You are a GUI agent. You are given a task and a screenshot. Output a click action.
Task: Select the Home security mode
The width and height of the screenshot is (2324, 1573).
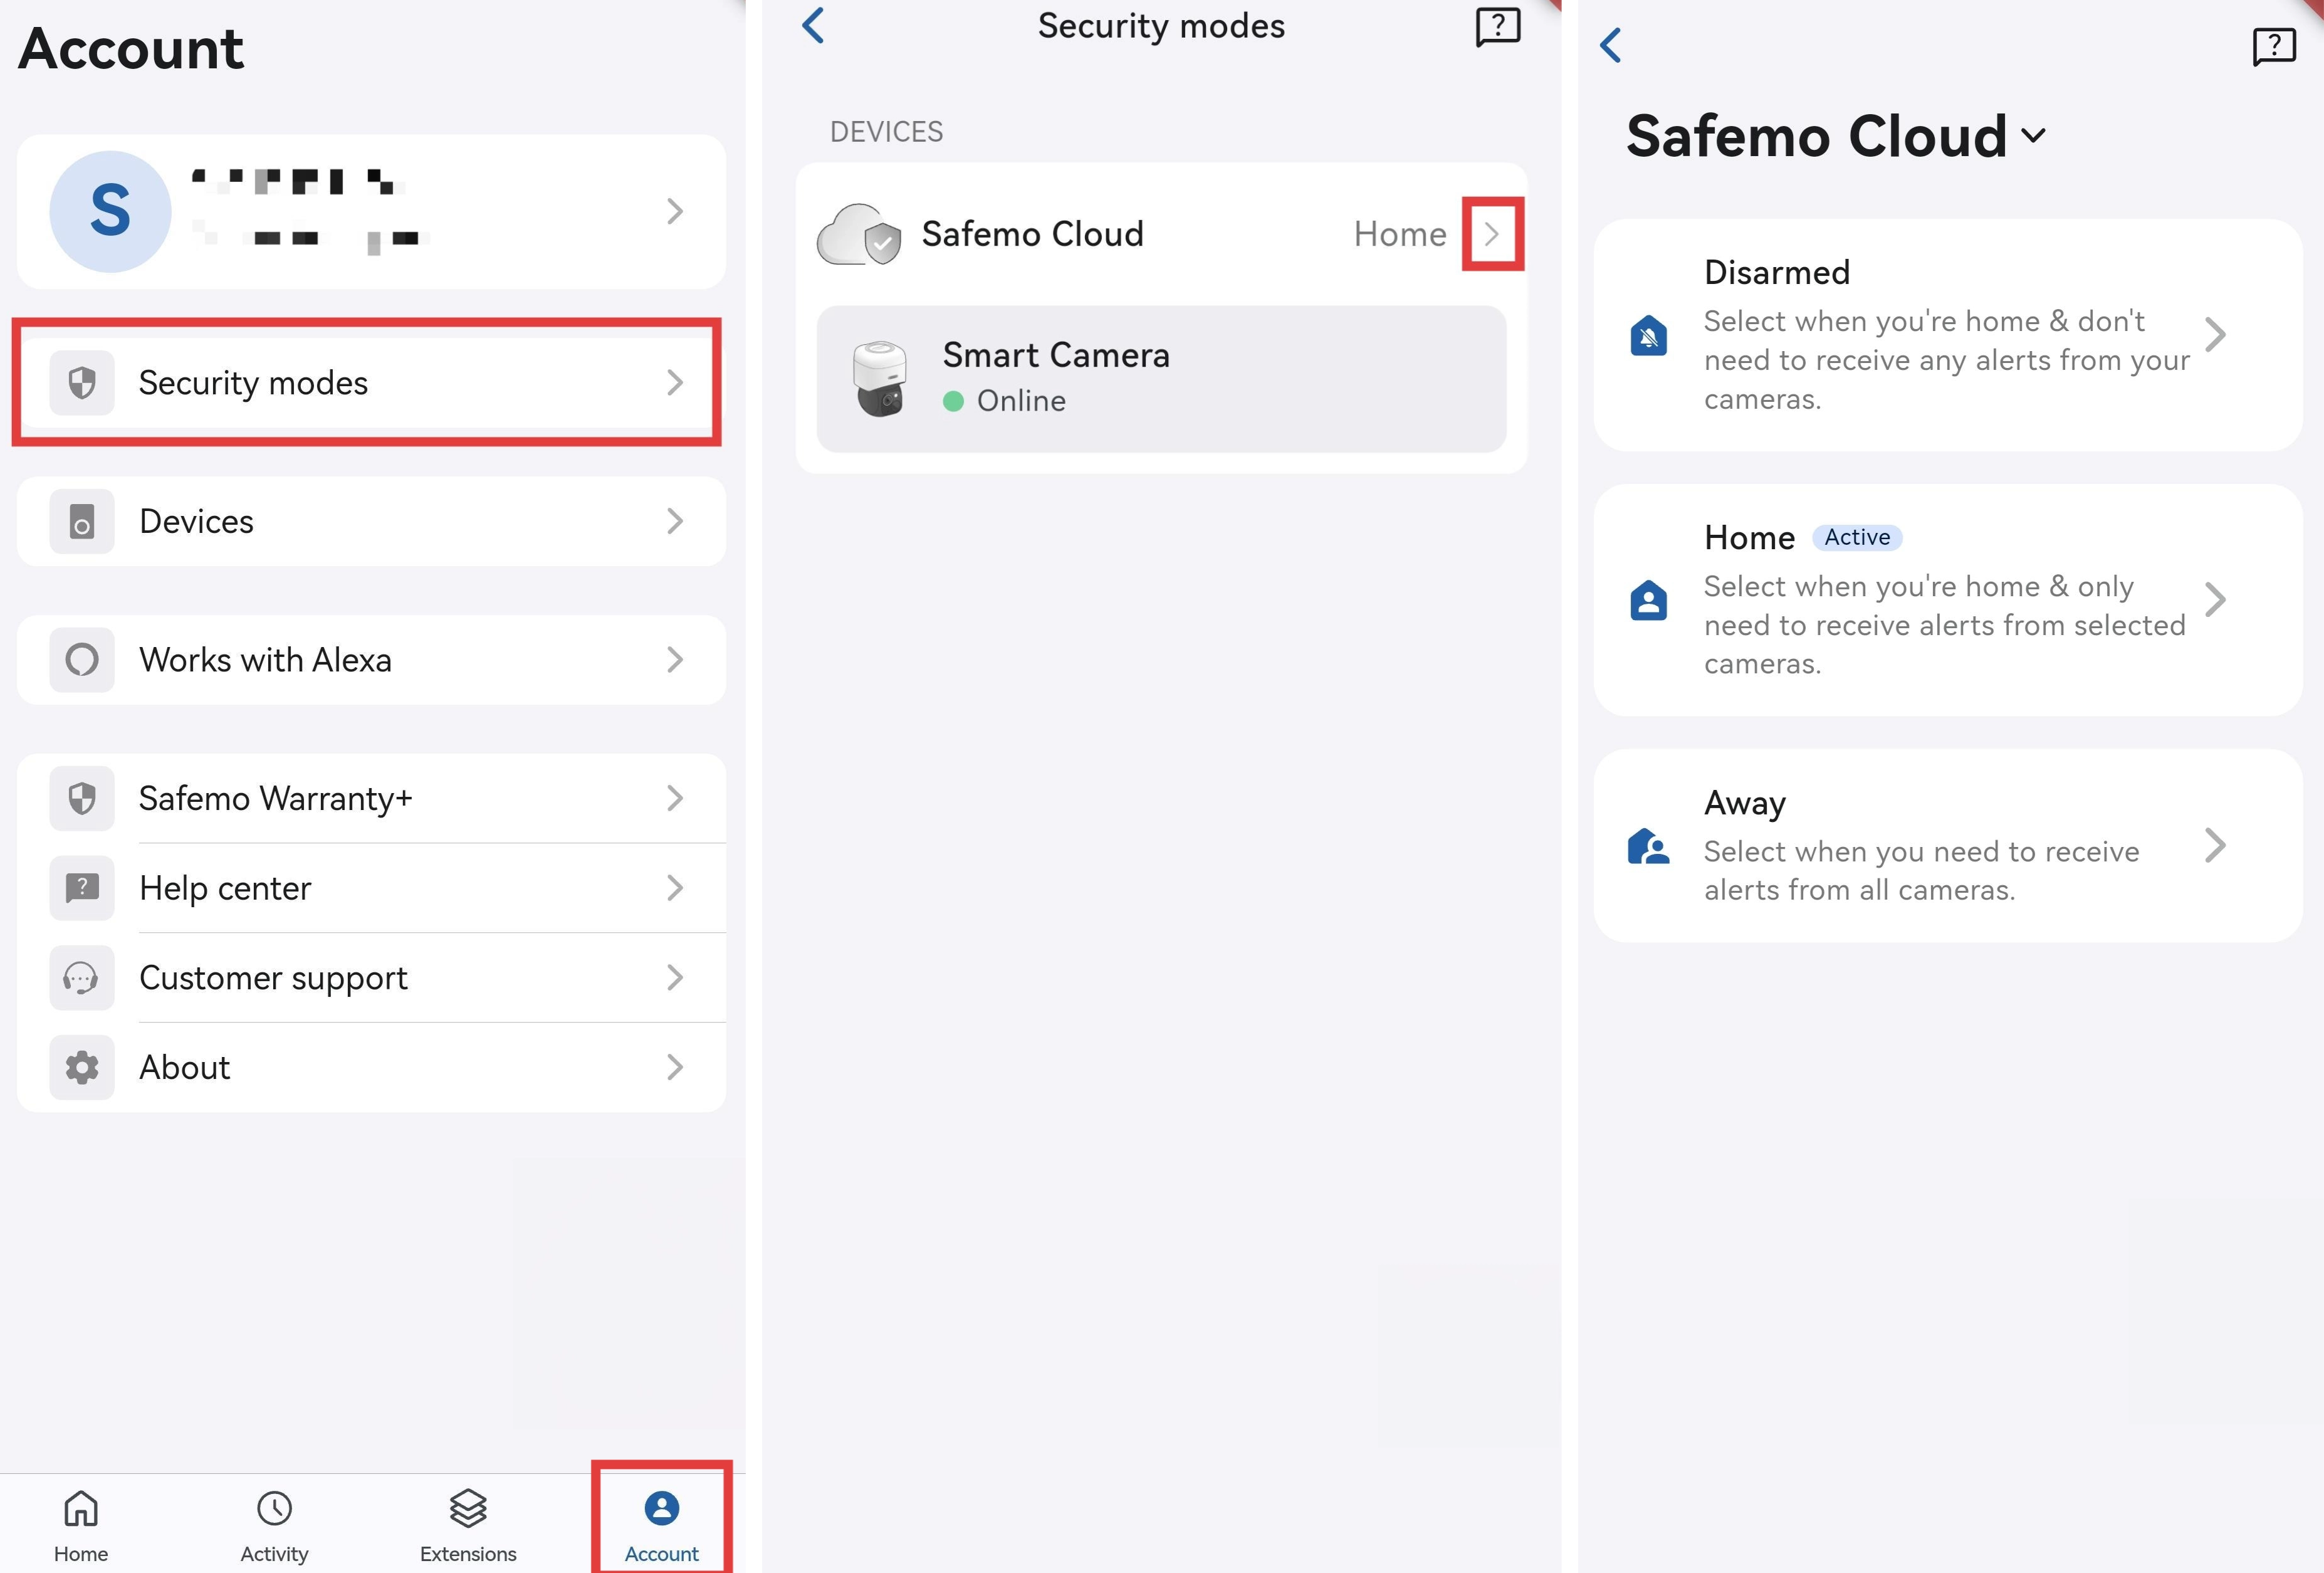click(1948, 600)
